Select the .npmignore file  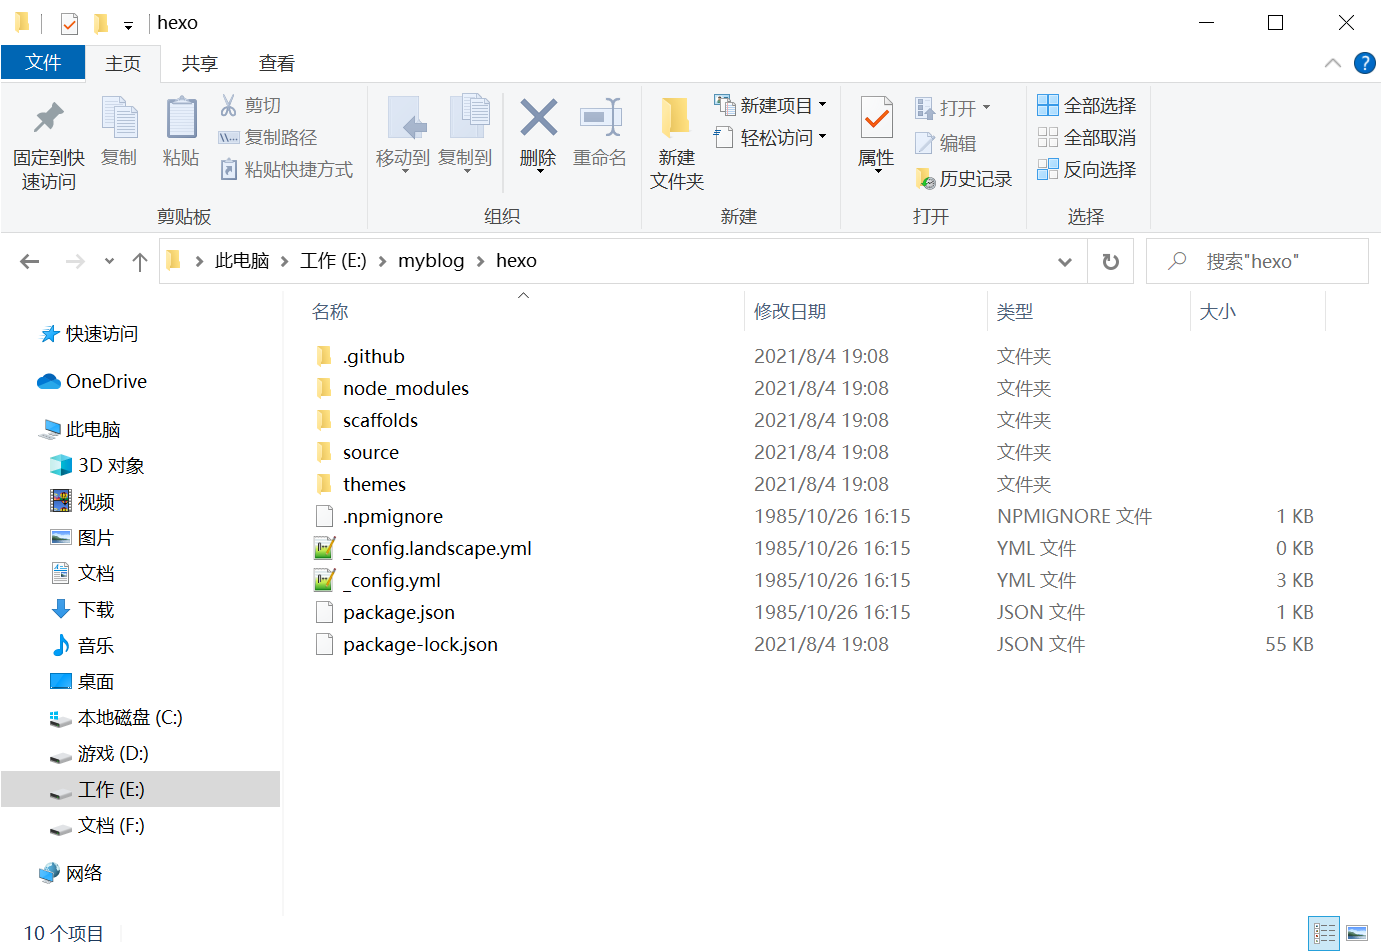(x=393, y=516)
